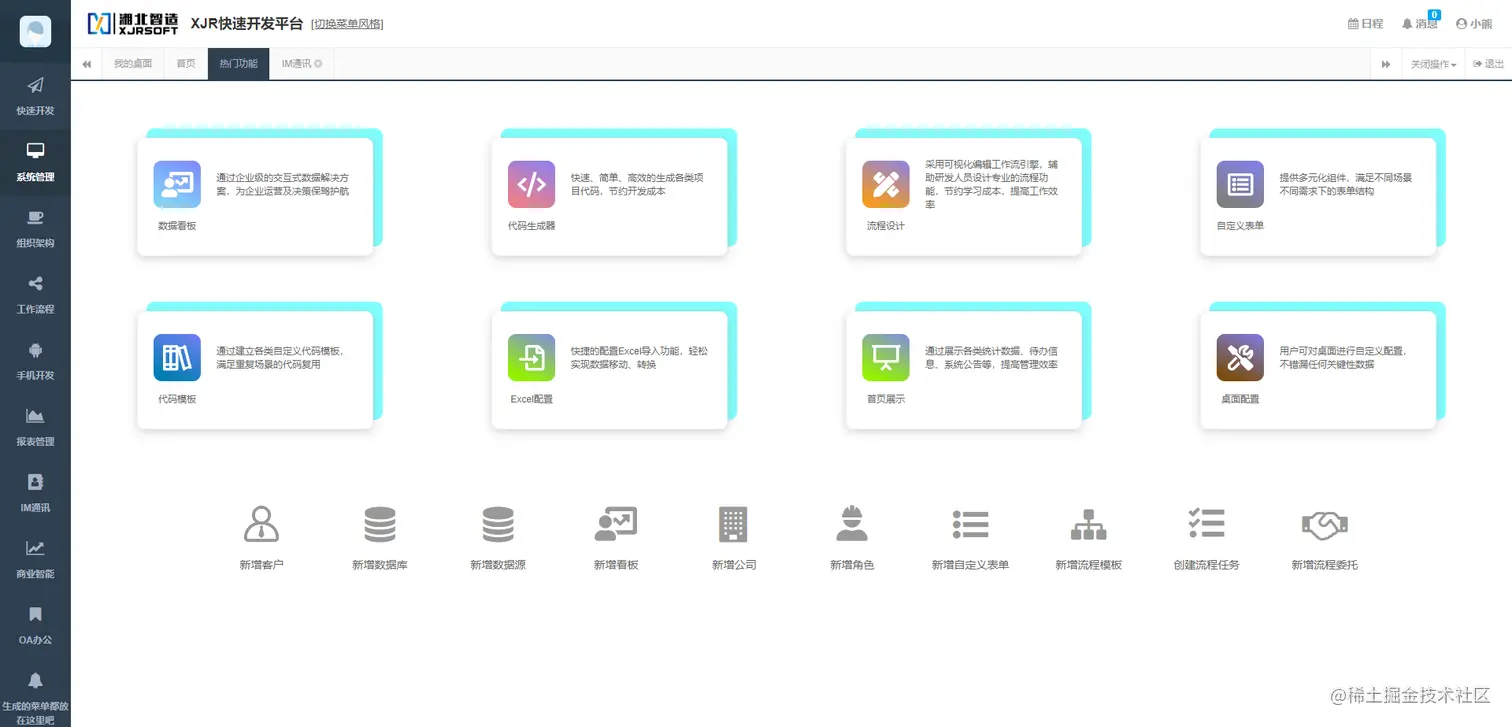Click 切换菜单风格 link

pyautogui.click(x=347, y=24)
